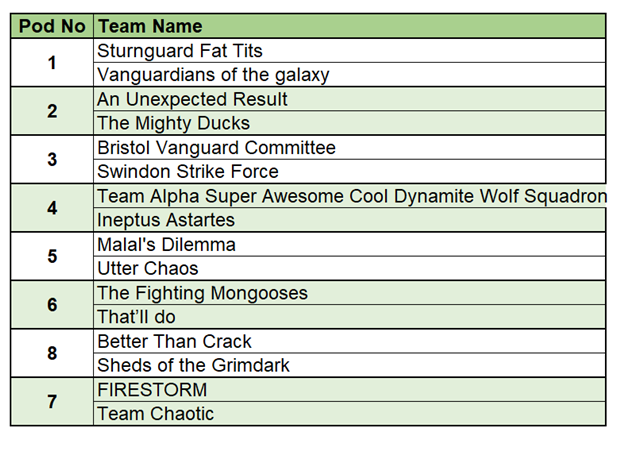The width and height of the screenshot is (626, 450).
Task: Select the Utter Chaos team cell
Action: coord(148,269)
